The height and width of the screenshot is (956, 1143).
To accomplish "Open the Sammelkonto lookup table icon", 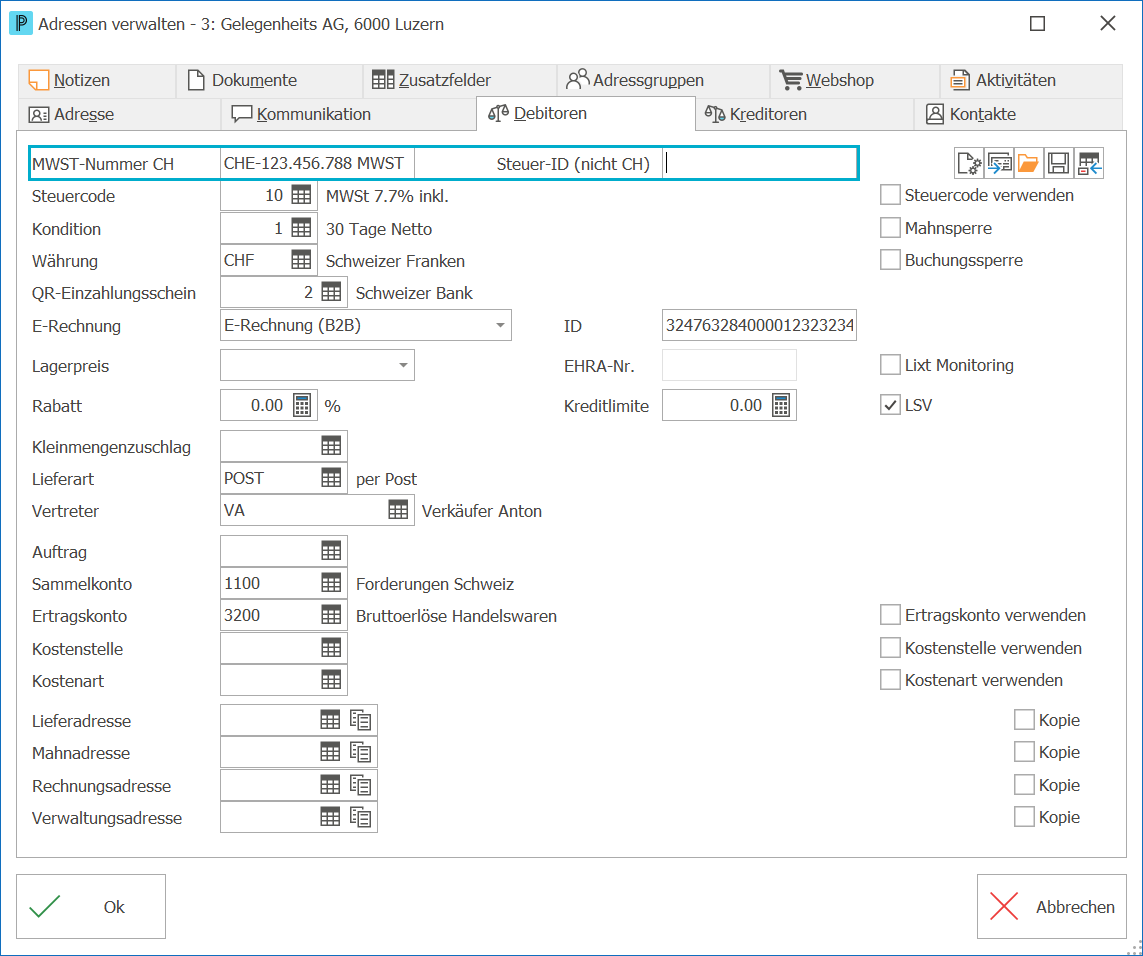I will click(331, 583).
